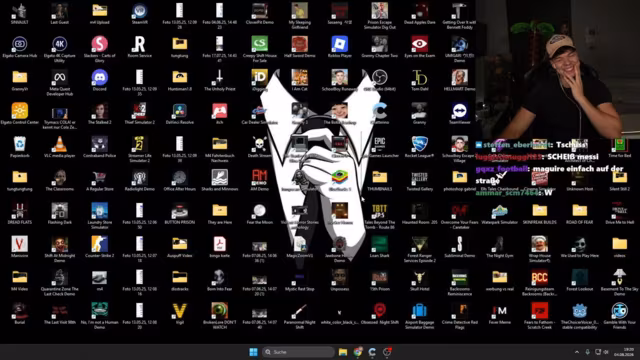
Task: Open the taskbar volume control
Action: pyautogui.click(x=606, y=352)
